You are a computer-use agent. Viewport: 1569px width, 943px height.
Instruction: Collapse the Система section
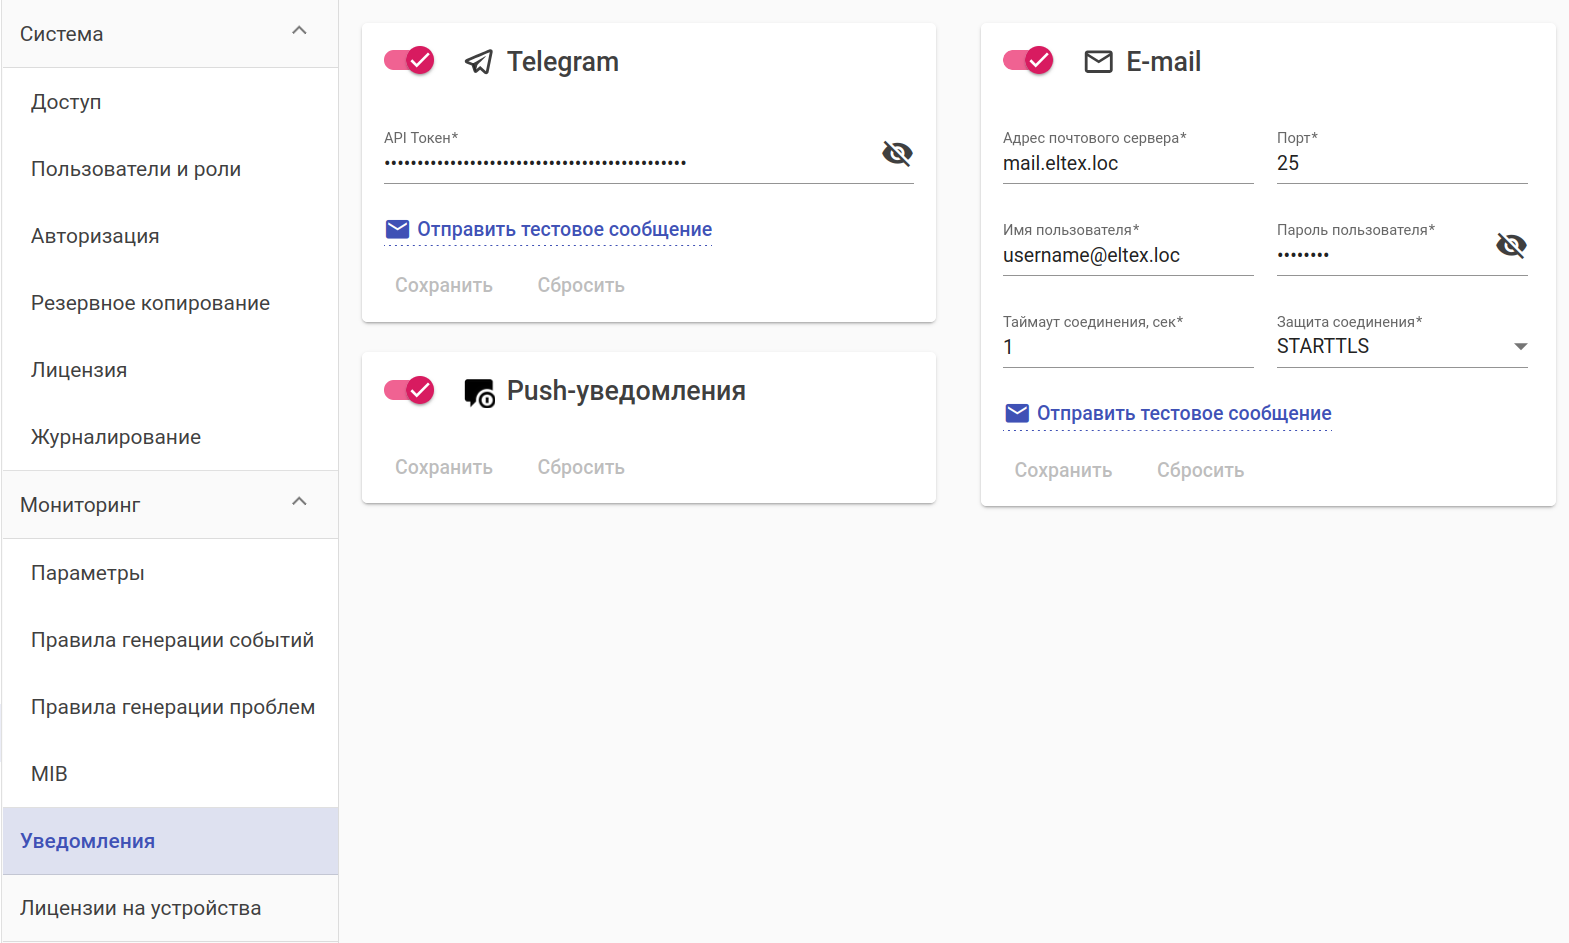pos(299,32)
